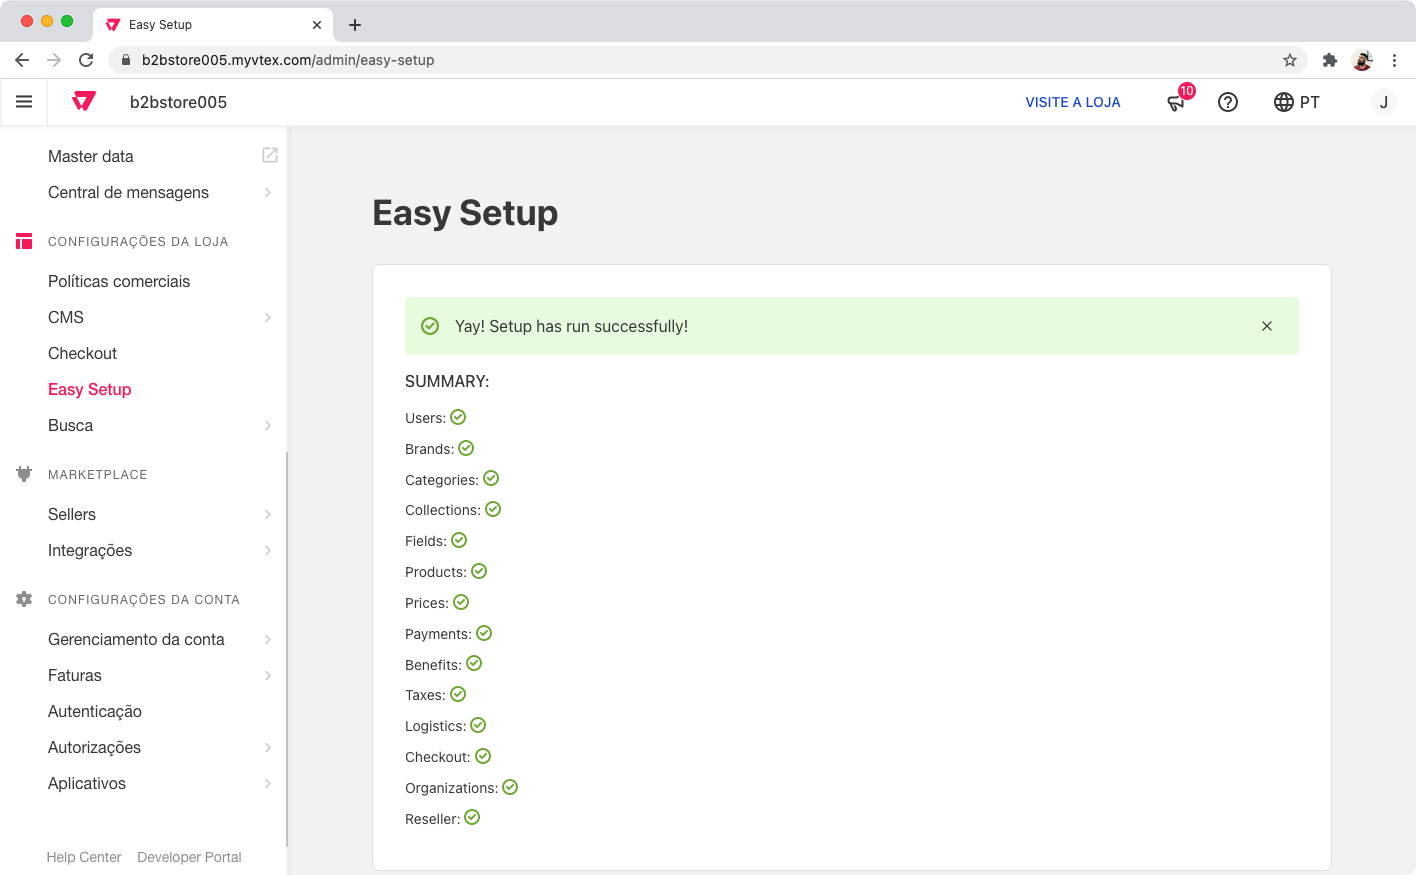
Task: Click the b2bstore005 store name
Action: (178, 102)
